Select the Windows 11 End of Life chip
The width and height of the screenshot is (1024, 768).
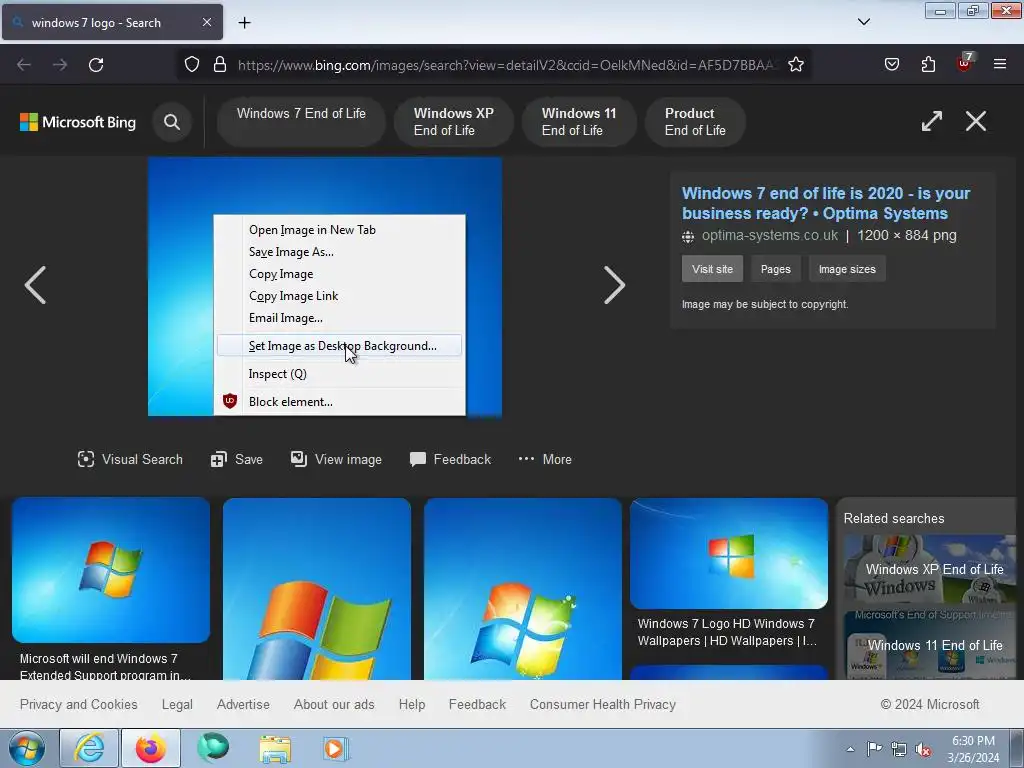(579, 121)
